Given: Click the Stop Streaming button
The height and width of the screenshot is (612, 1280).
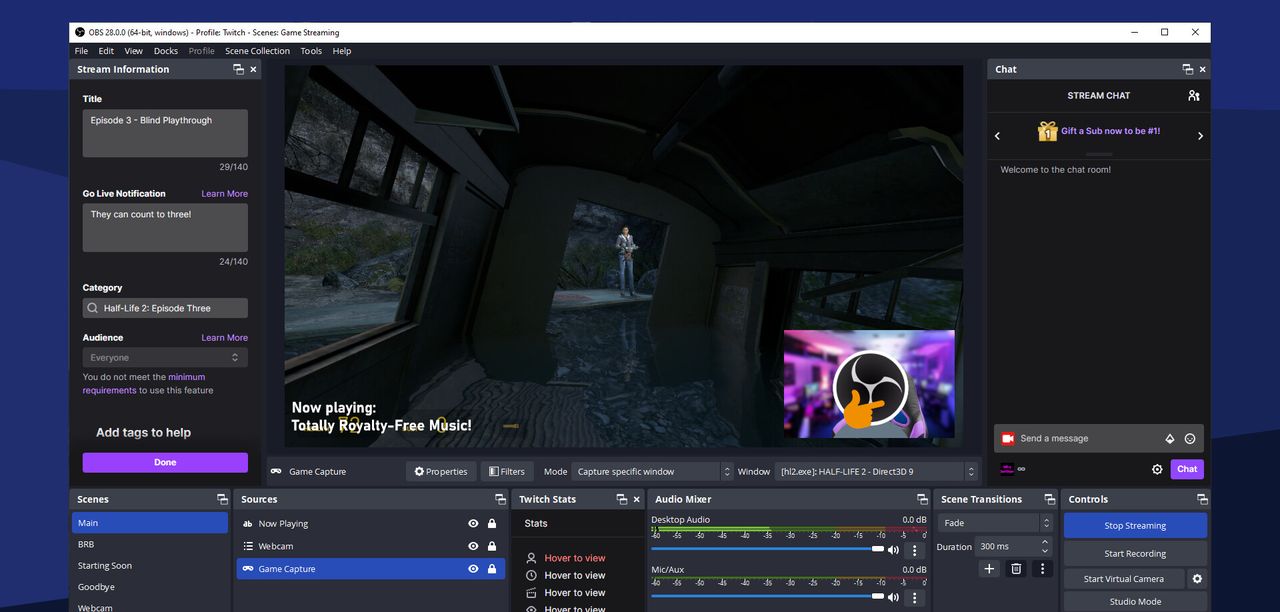Looking at the screenshot, I should (x=1135, y=526).
